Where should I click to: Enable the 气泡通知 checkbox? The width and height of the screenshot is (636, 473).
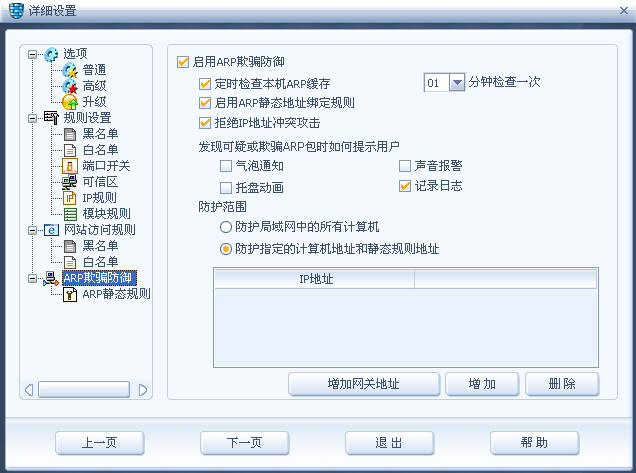click(x=226, y=166)
